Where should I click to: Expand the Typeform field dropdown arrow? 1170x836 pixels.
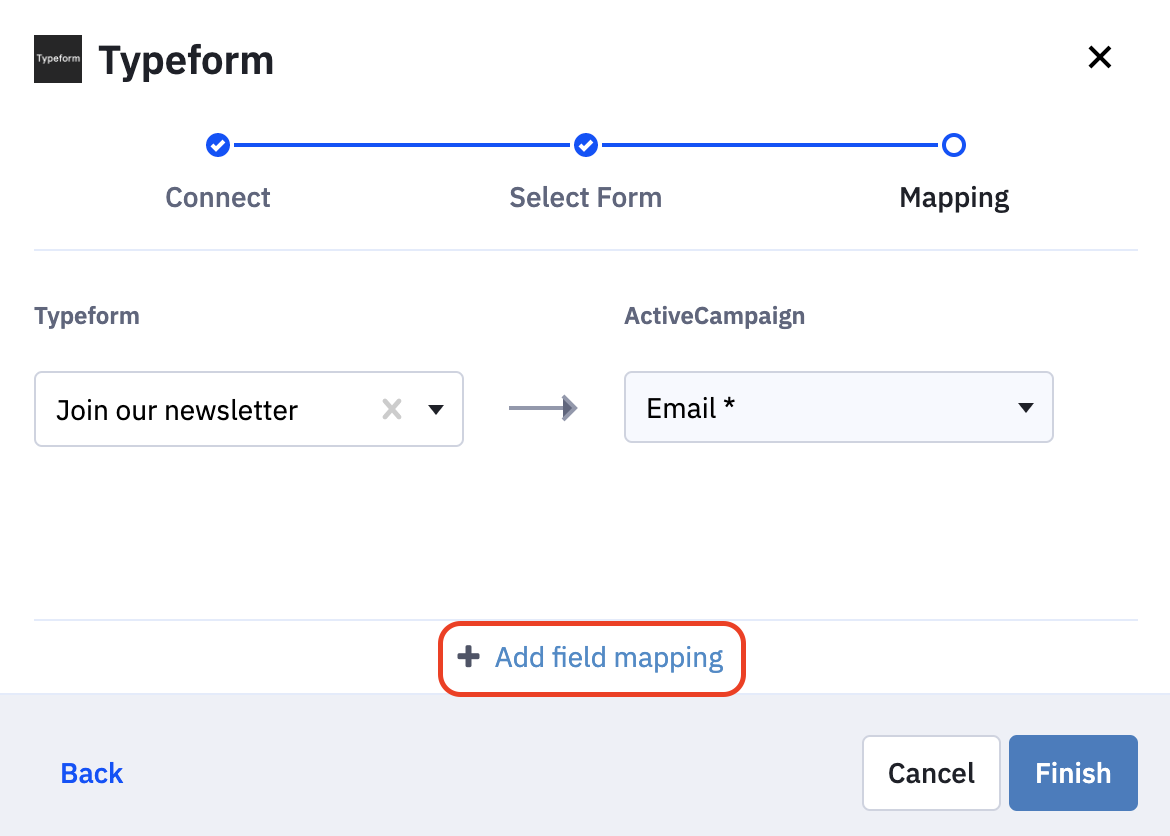click(x=436, y=409)
